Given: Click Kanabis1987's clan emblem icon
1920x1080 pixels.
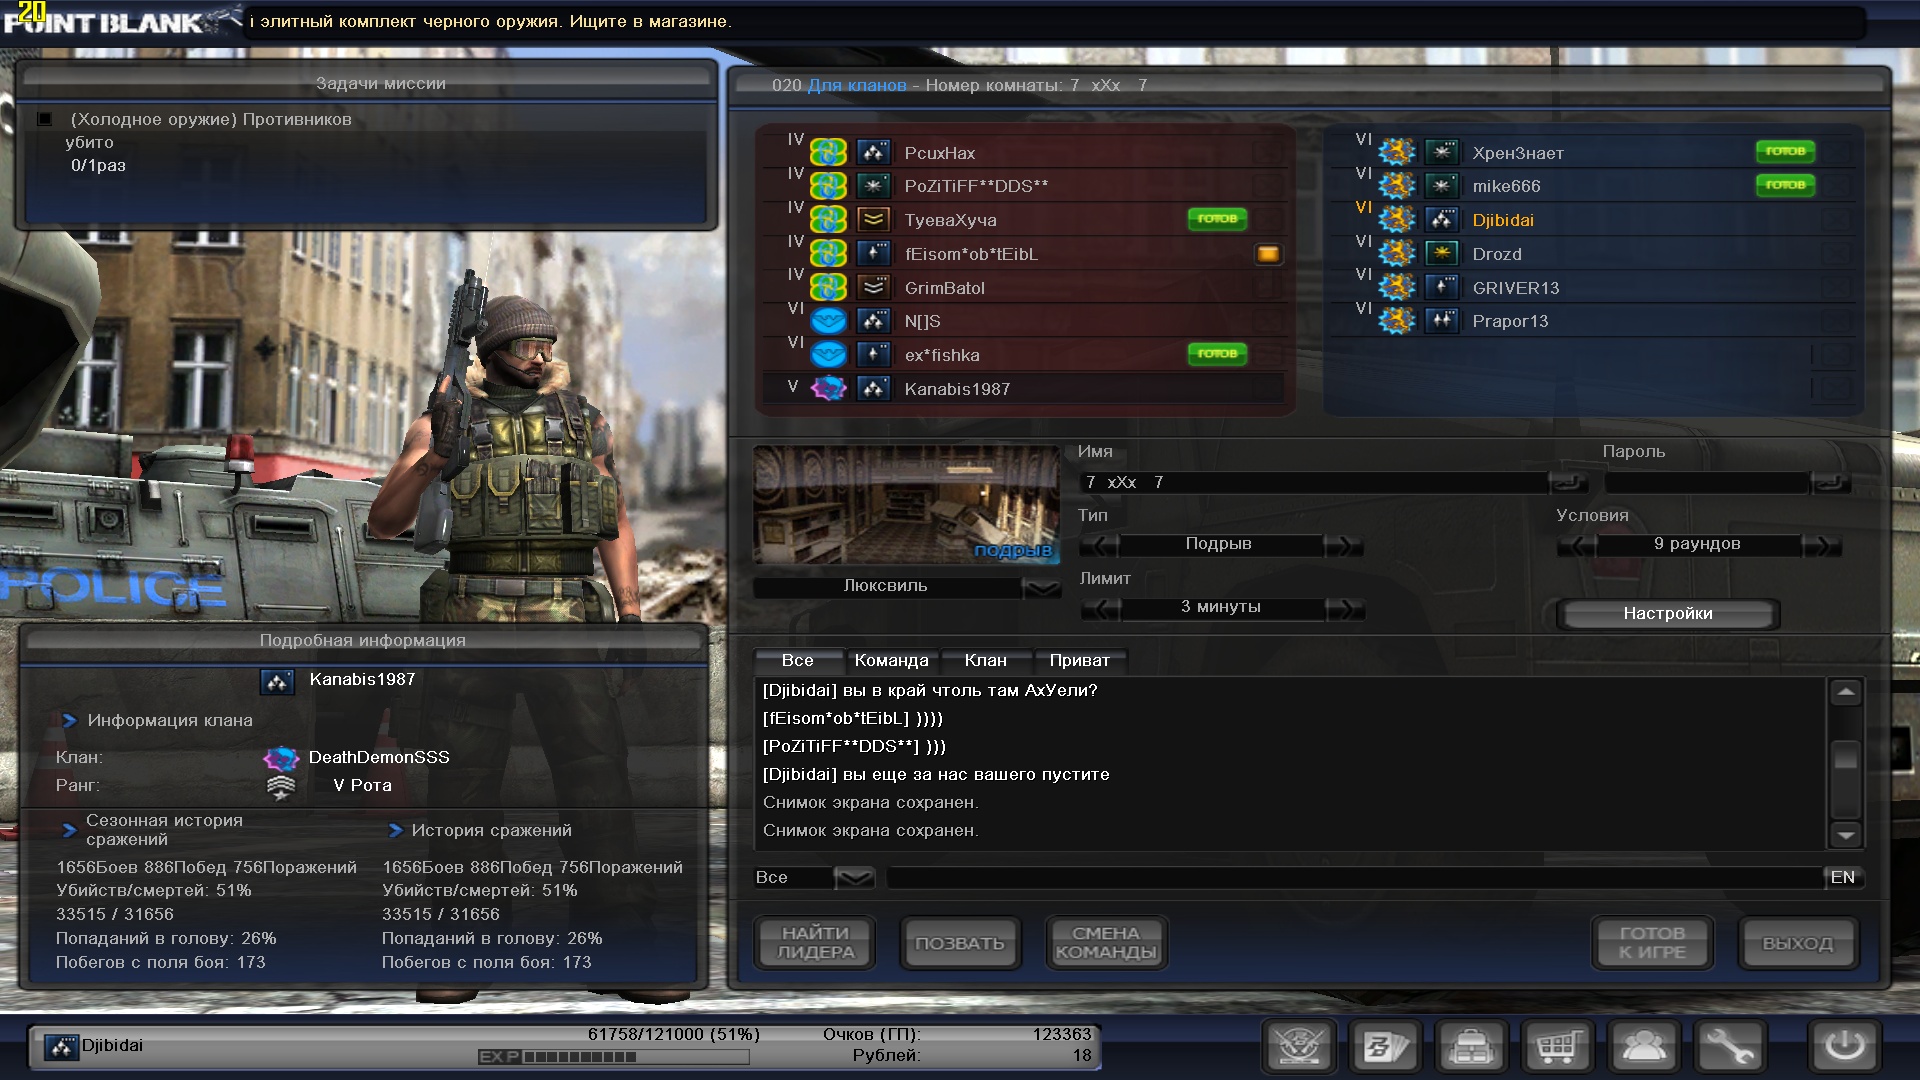Looking at the screenshot, I should coord(828,389).
